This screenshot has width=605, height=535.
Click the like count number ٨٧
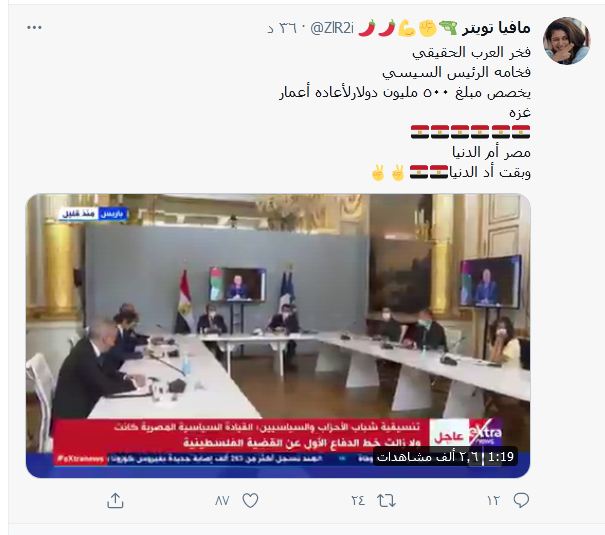tap(222, 501)
